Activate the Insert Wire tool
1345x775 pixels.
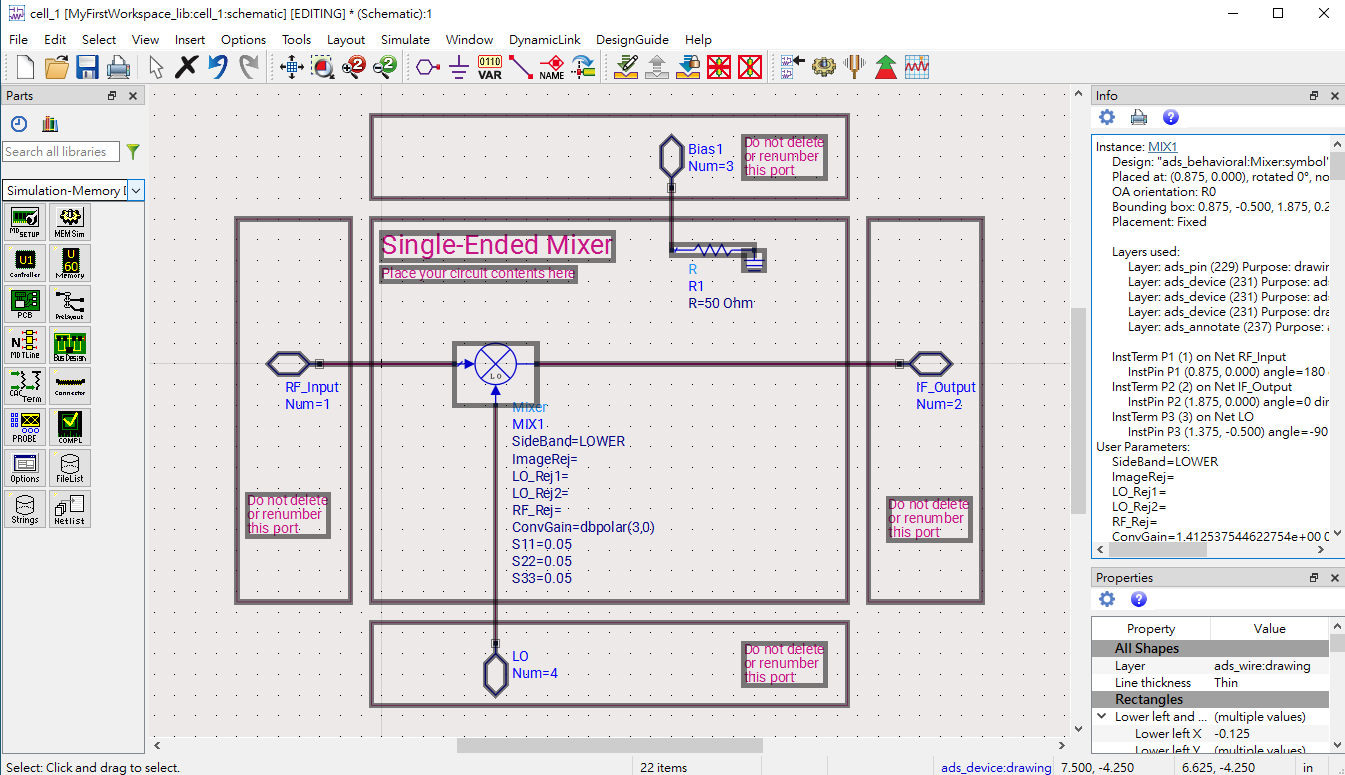point(520,67)
